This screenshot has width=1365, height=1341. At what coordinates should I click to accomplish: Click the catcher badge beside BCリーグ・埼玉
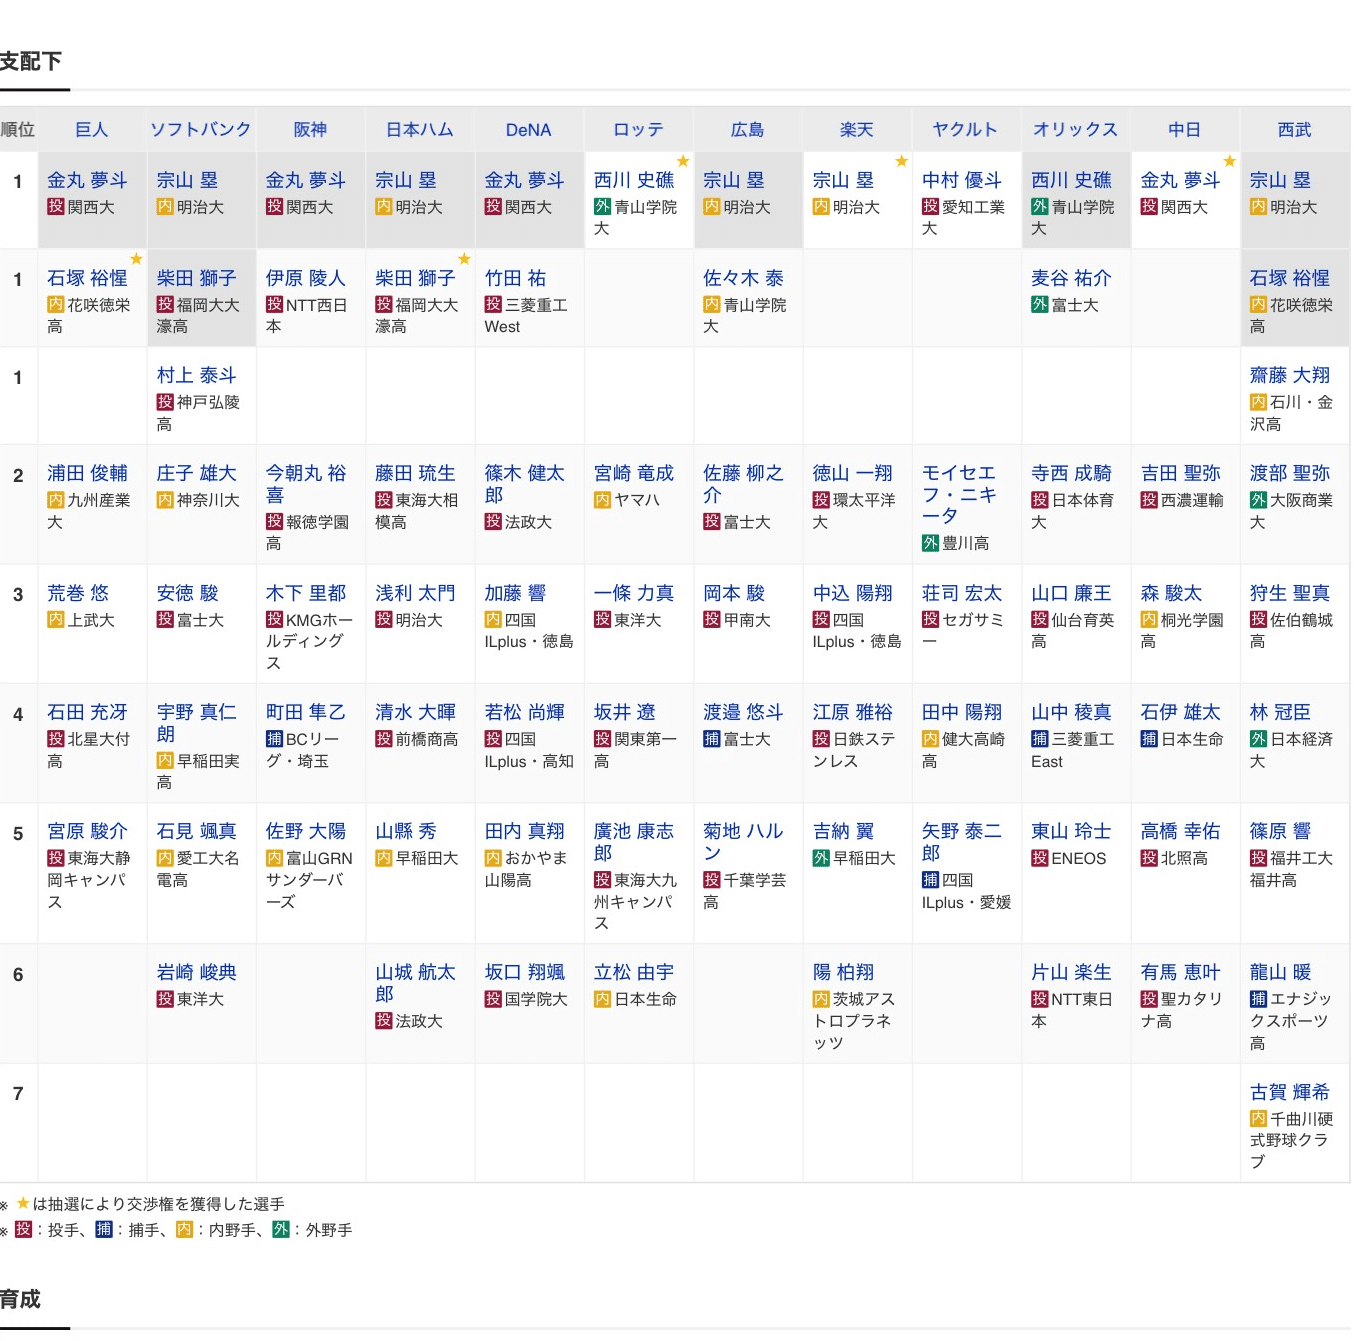point(274,739)
